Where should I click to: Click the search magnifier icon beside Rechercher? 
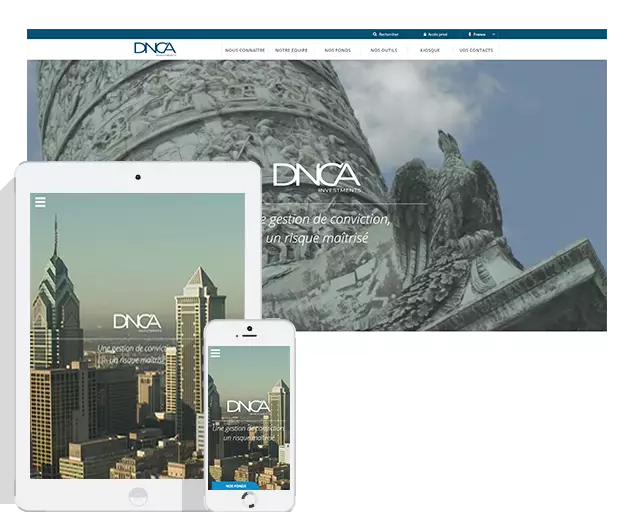[375, 34]
